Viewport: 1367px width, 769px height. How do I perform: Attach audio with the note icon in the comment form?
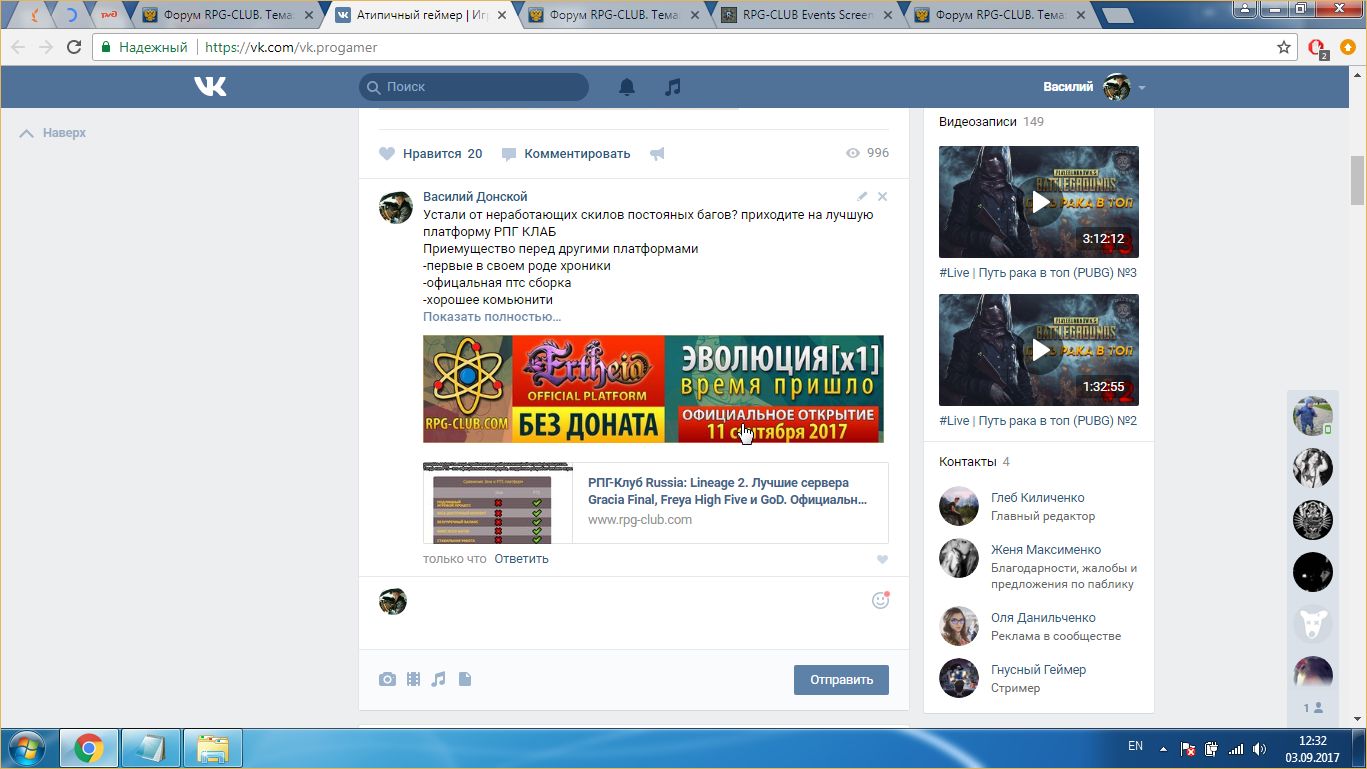[x=438, y=679]
